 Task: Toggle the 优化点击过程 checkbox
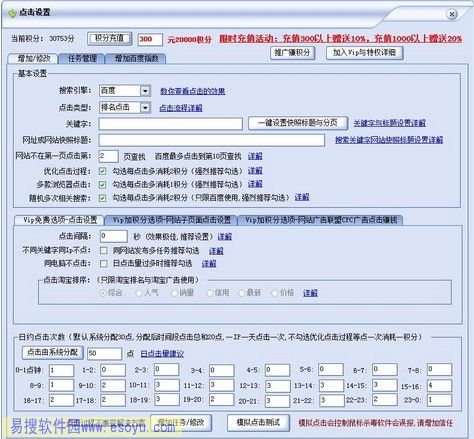[x=103, y=171]
